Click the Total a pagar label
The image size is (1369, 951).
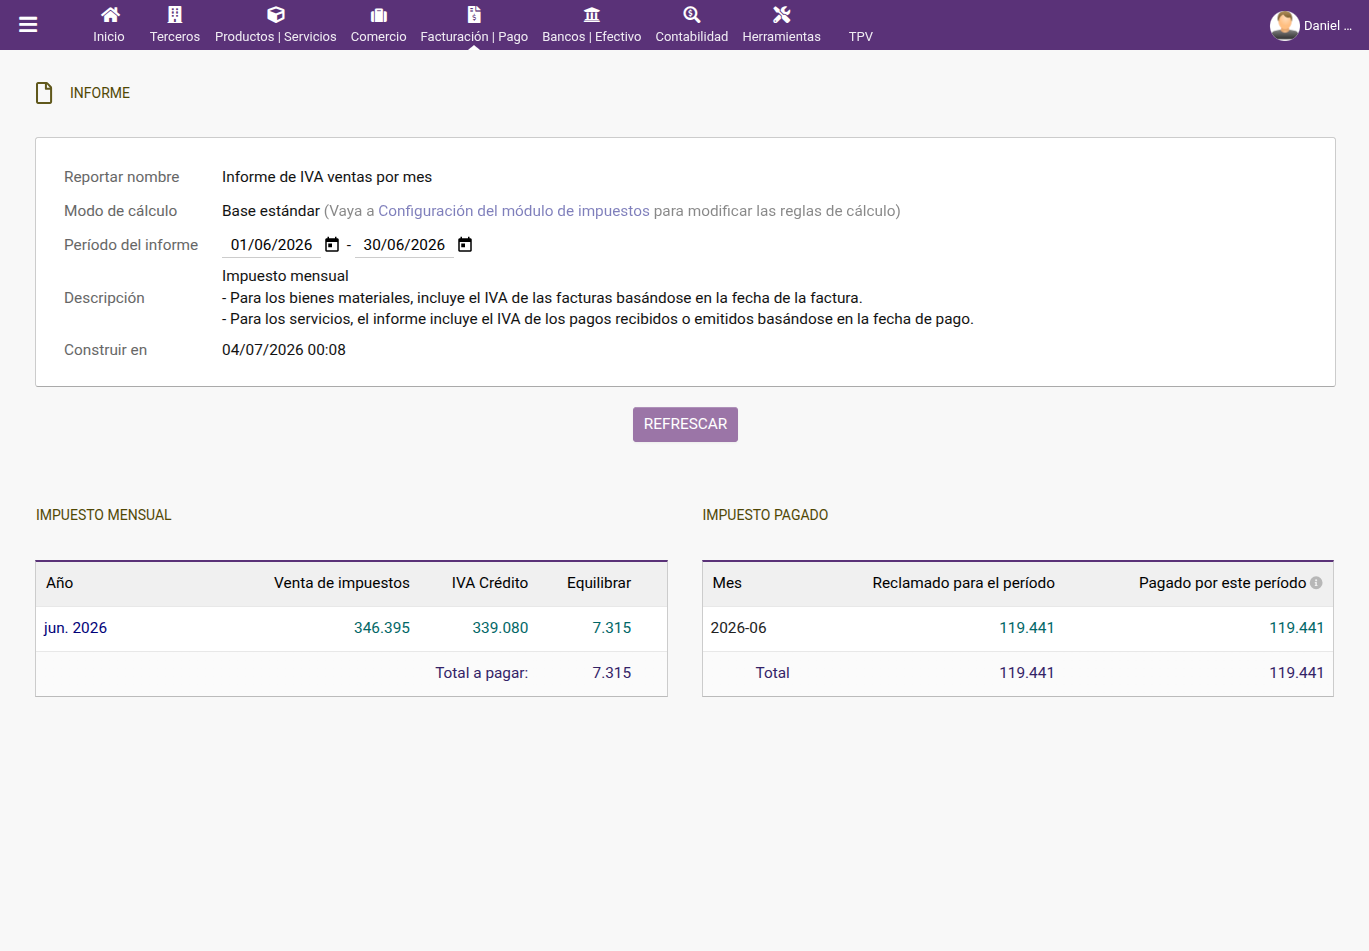tap(482, 673)
